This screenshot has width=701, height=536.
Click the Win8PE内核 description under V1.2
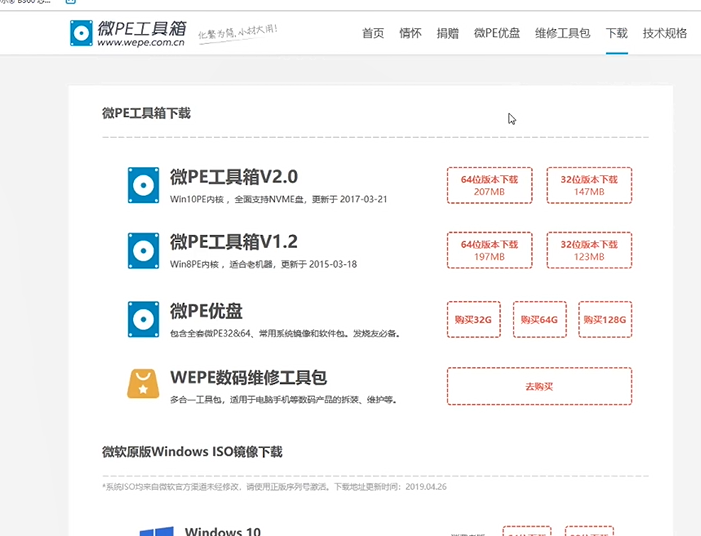tap(263, 264)
